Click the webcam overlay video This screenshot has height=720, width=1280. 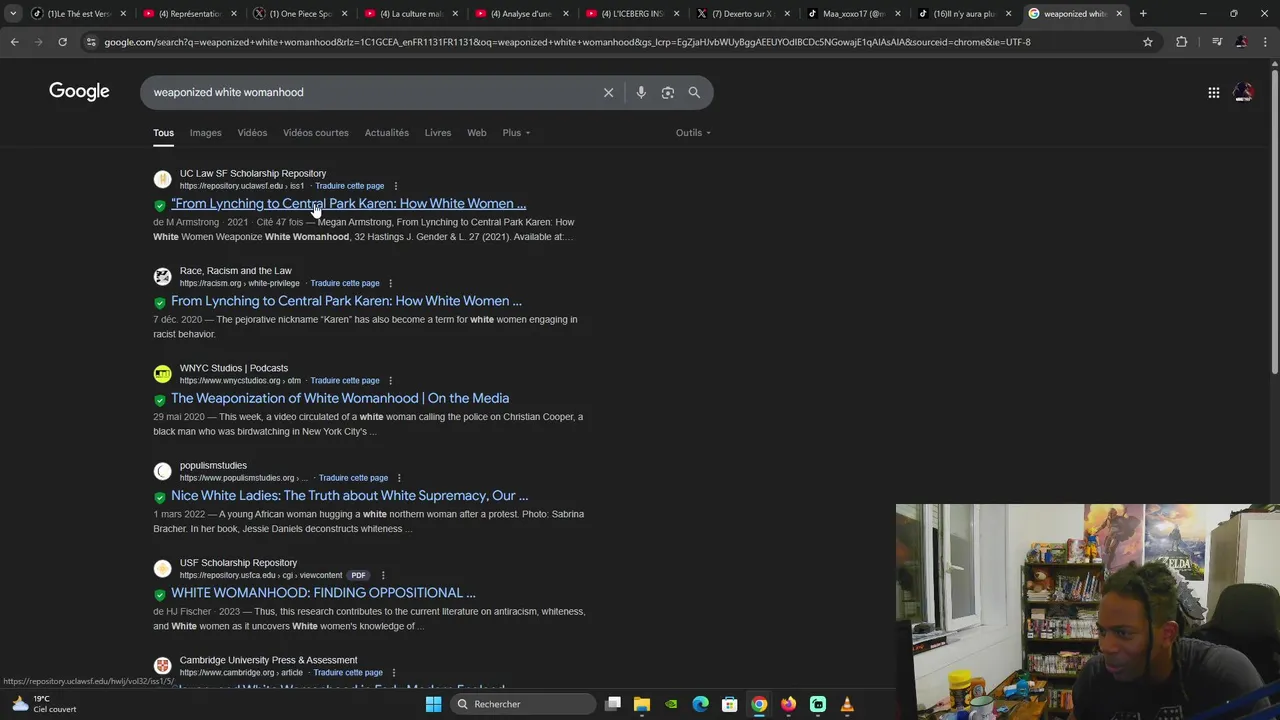pyautogui.click(x=1088, y=612)
